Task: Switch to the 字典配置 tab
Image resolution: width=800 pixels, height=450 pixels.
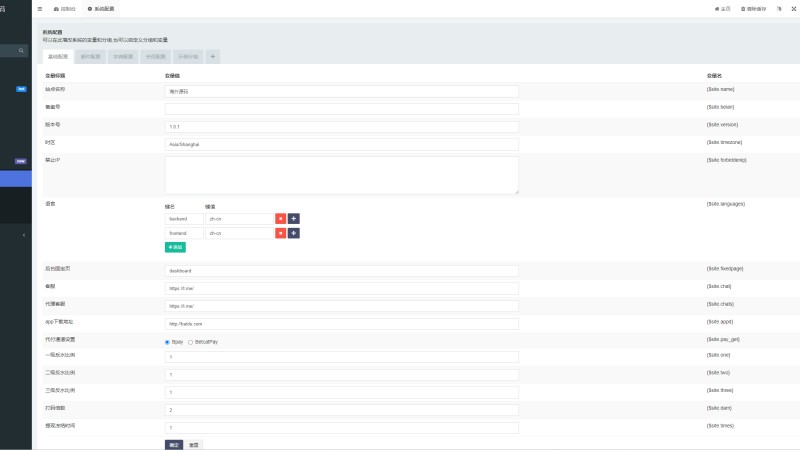Action: click(123, 57)
